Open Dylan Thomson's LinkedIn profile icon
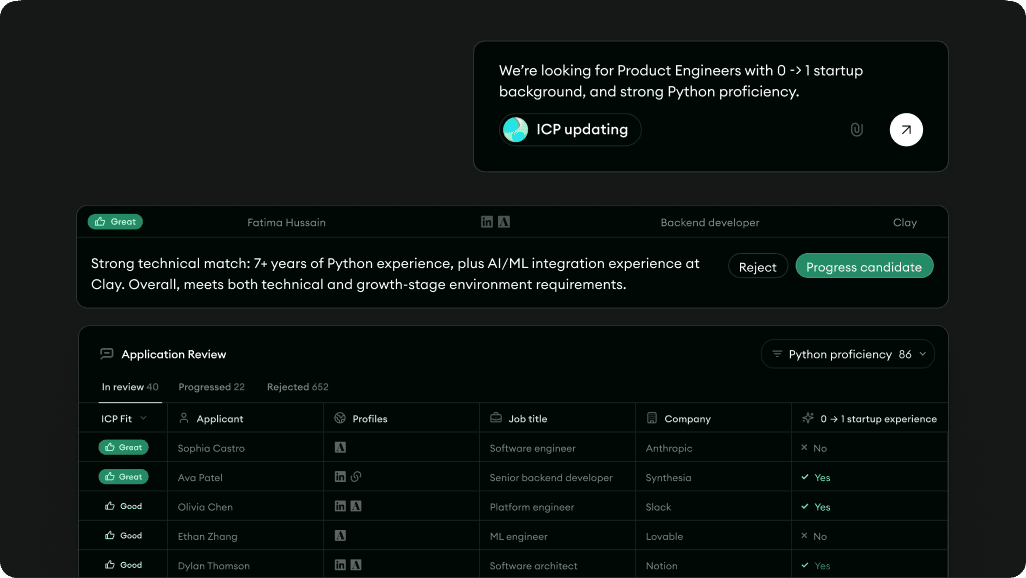Viewport: 1026px width, 578px height. pyautogui.click(x=341, y=565)
